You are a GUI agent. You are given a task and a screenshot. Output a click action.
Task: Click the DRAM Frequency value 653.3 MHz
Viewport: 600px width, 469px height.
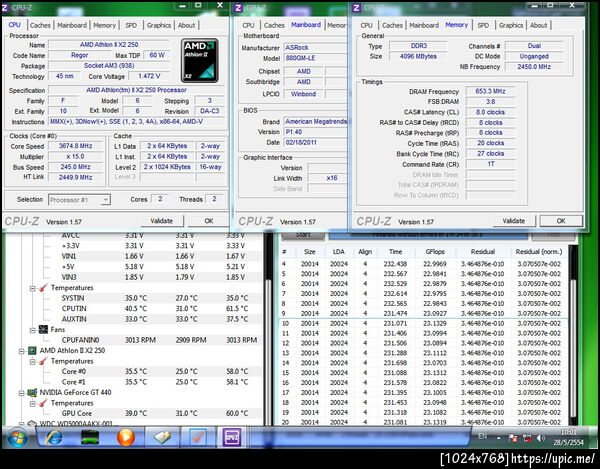point(491,91)
